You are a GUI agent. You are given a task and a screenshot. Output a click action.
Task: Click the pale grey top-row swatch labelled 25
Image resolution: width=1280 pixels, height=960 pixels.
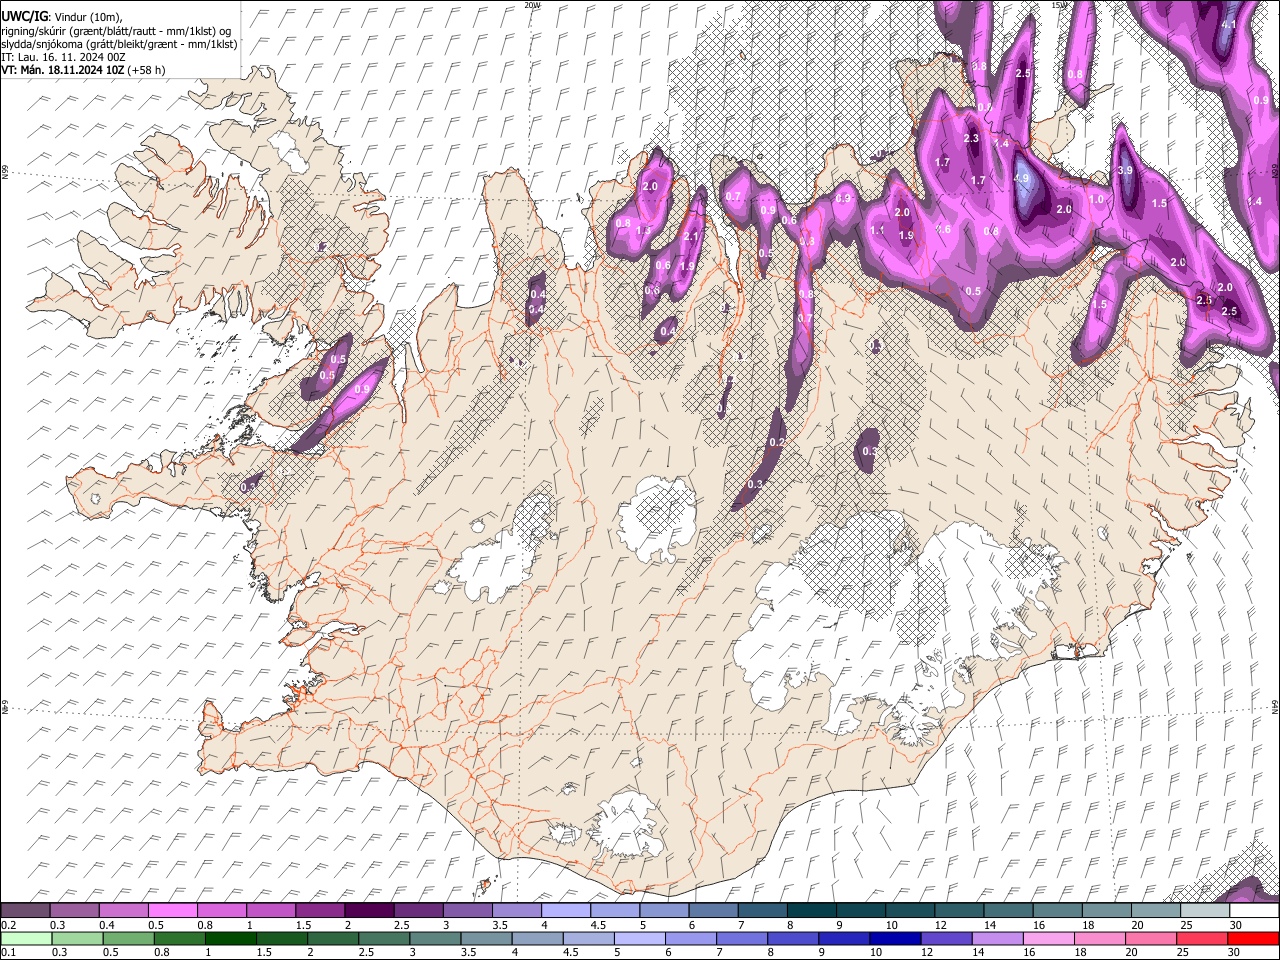tap(1206, 911)
